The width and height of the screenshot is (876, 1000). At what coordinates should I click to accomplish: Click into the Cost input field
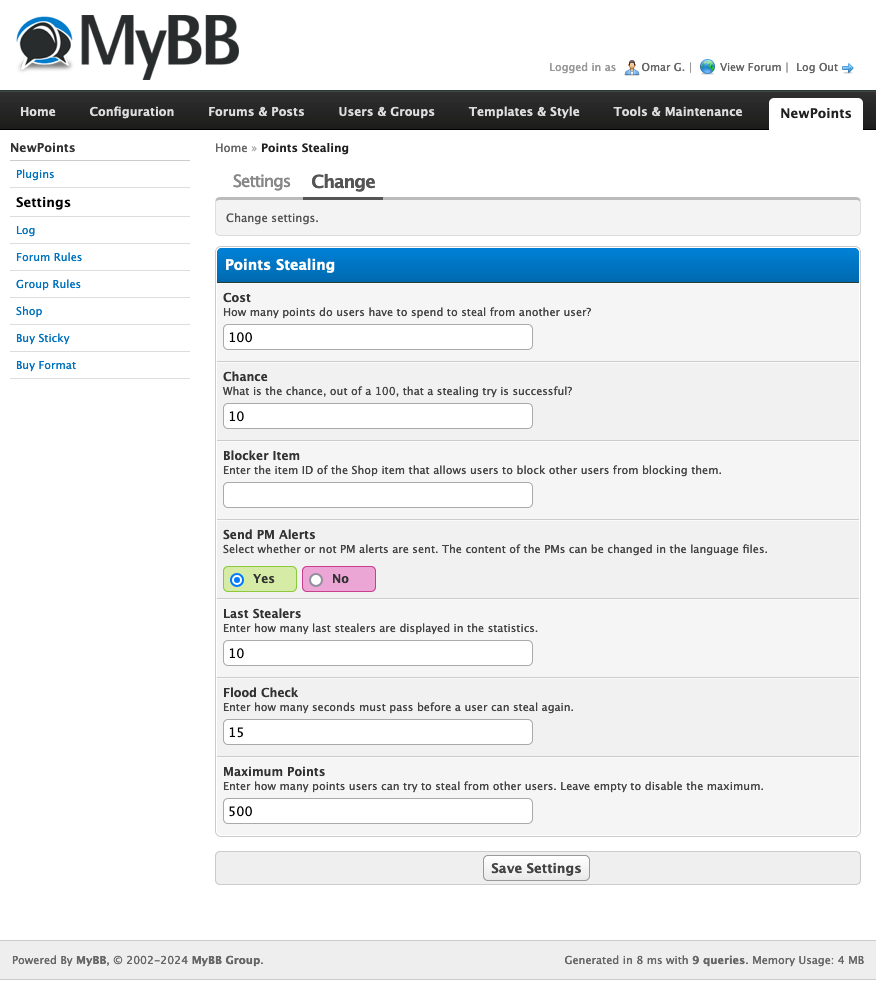coord(377,337)
